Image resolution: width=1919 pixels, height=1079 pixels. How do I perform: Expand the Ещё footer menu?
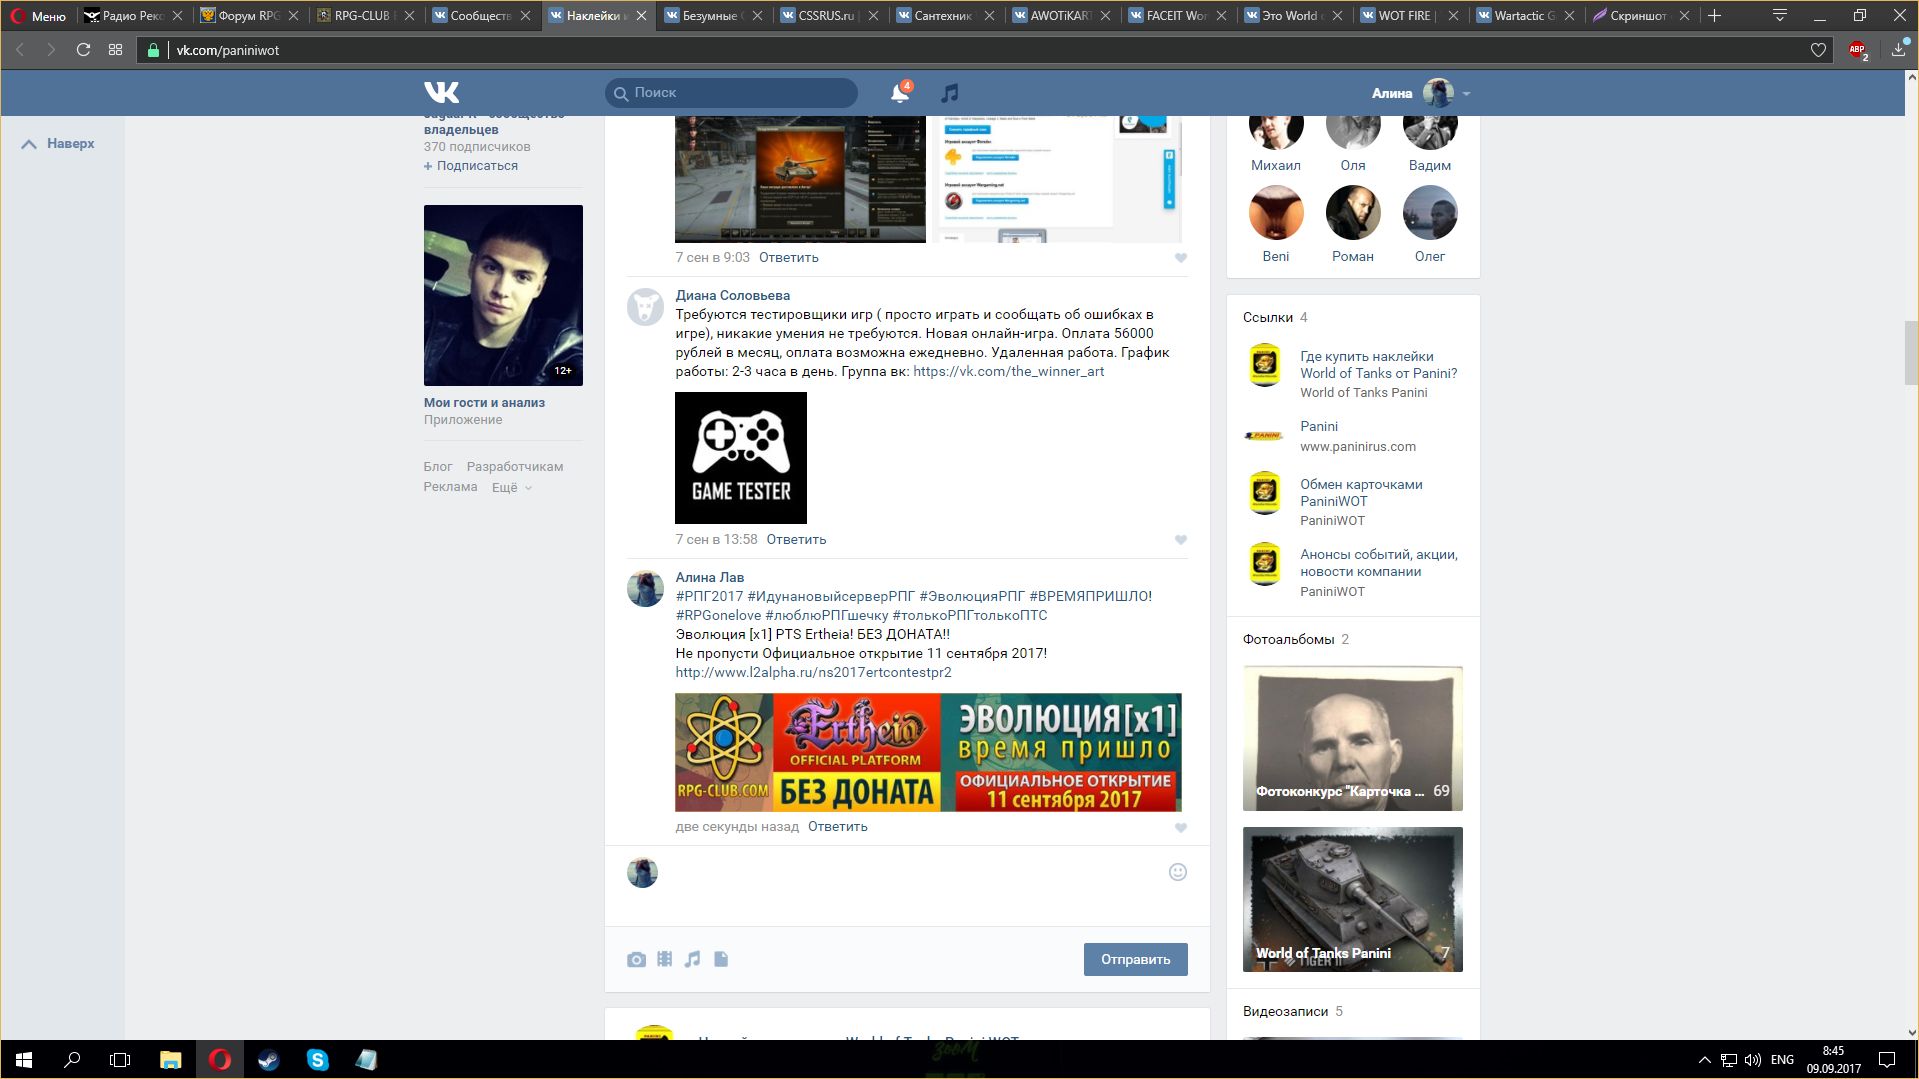(x=511, y=487)
